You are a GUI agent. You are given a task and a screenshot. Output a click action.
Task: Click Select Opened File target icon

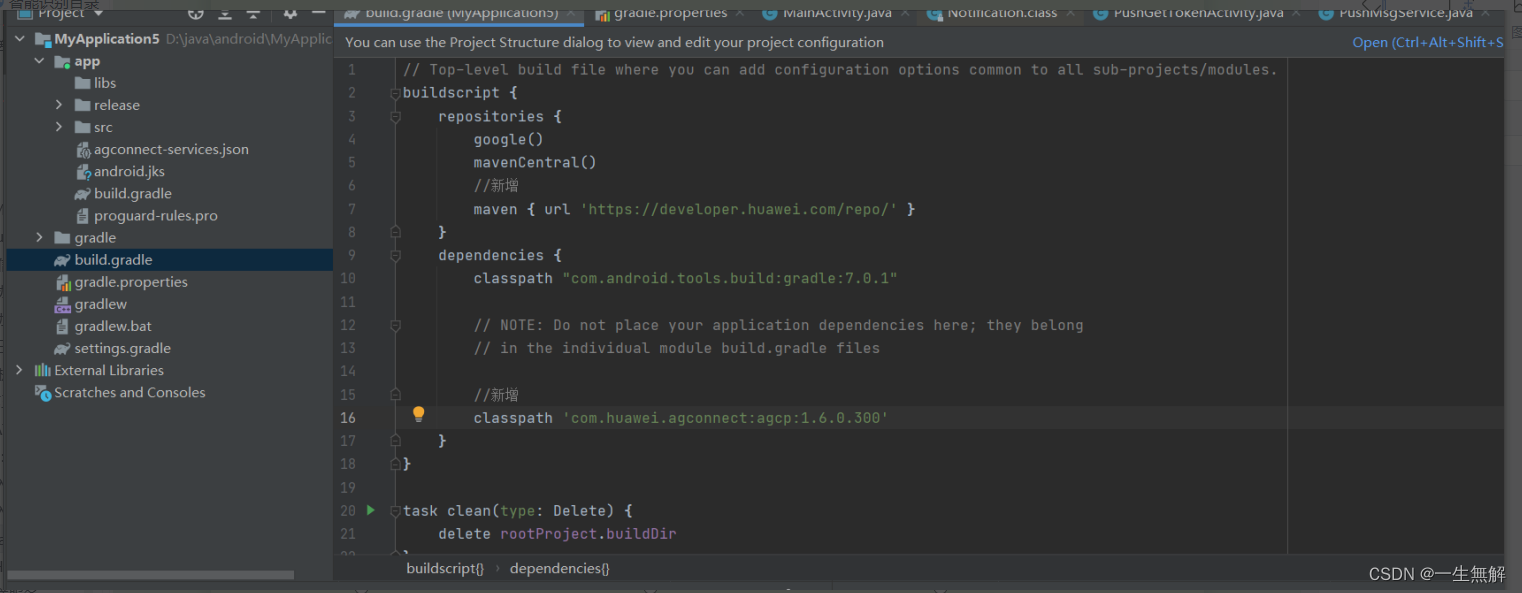click(196, 13)
